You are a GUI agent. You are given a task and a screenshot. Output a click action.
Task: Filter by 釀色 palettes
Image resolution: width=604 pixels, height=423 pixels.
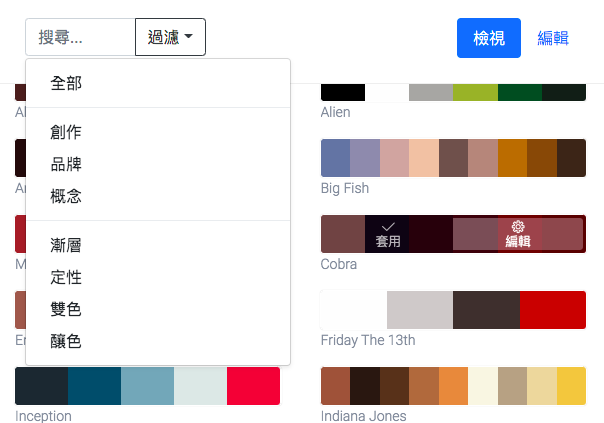click(x=66, y=341)
